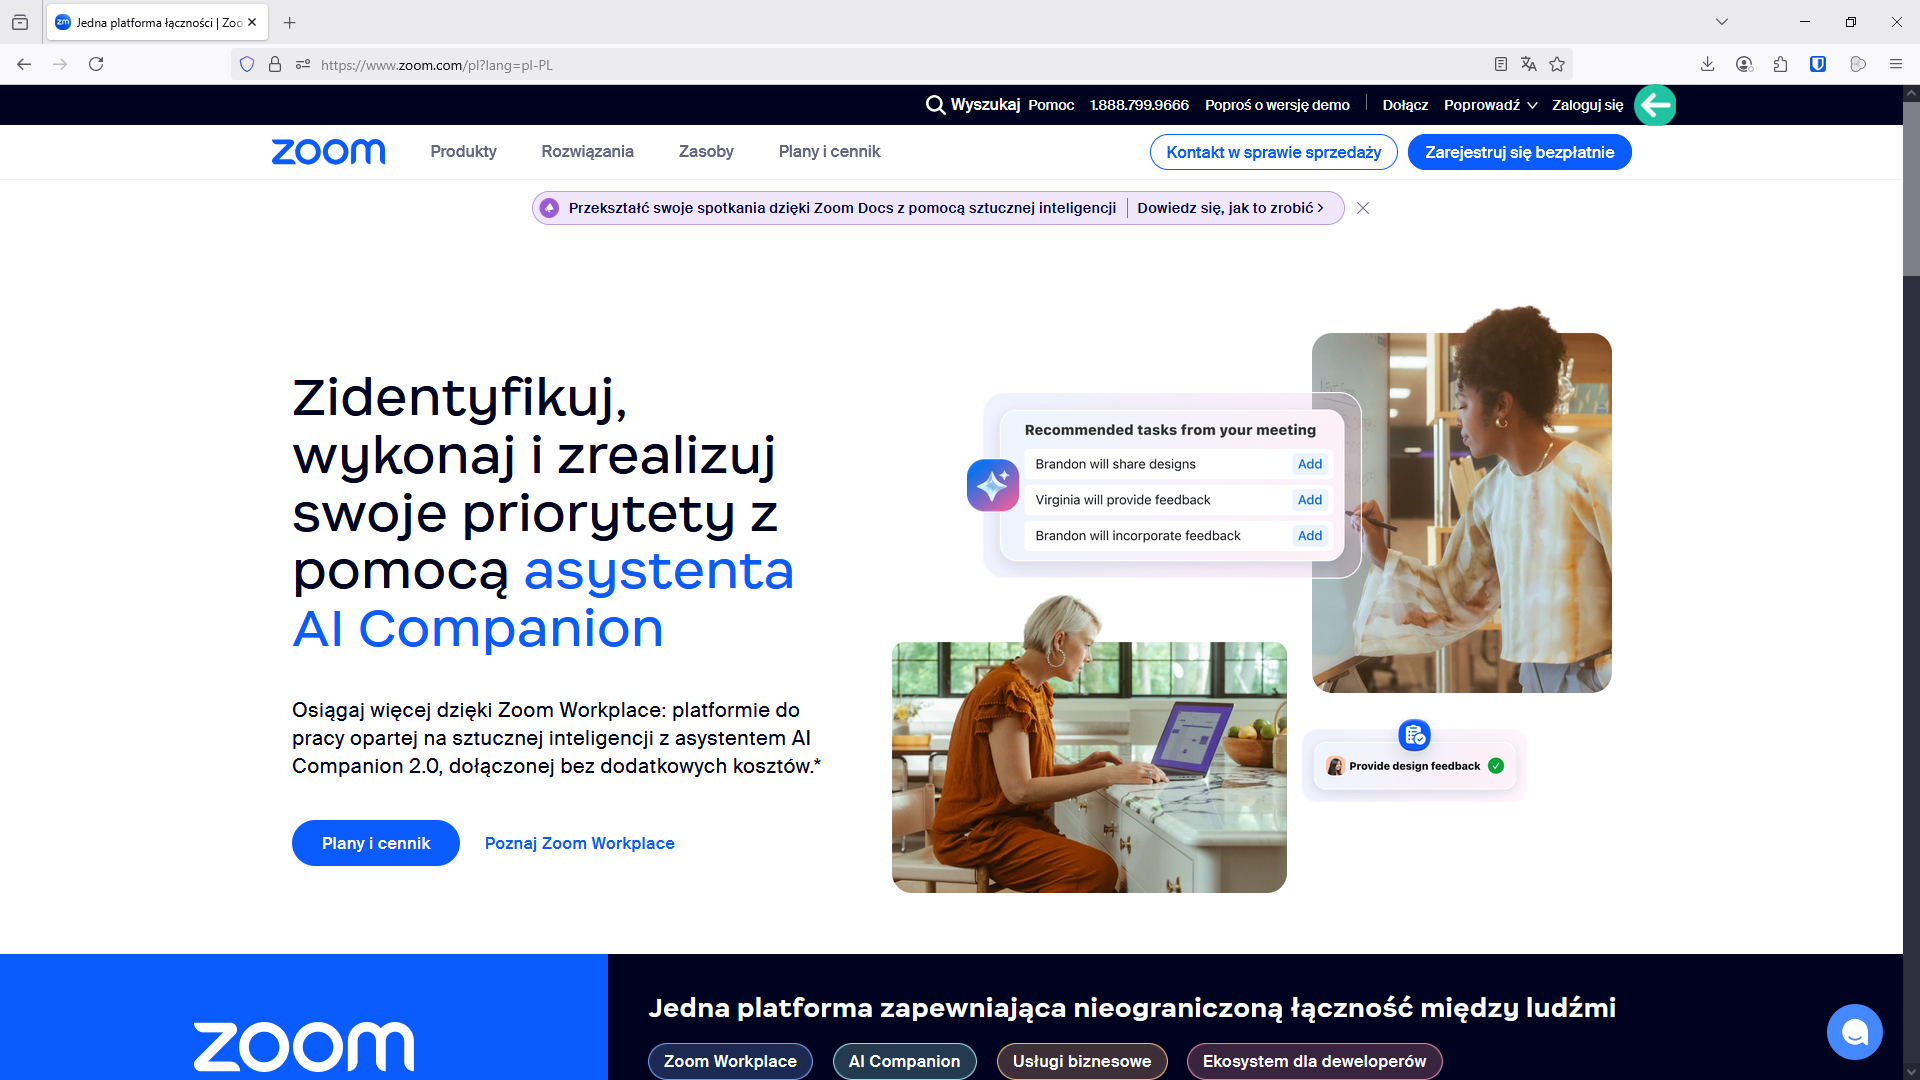This screenshot has height=1080, width=1920.
Task: Click the Pomoc link
Action: click(1051, 105)
